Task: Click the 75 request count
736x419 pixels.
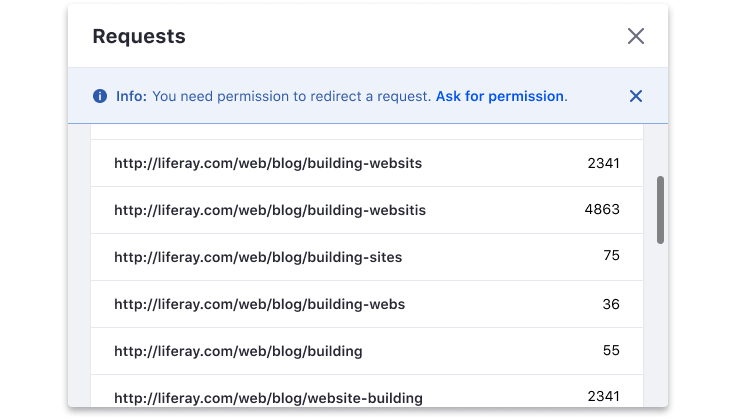Action: pyautogui.click(x=611, y=256)
